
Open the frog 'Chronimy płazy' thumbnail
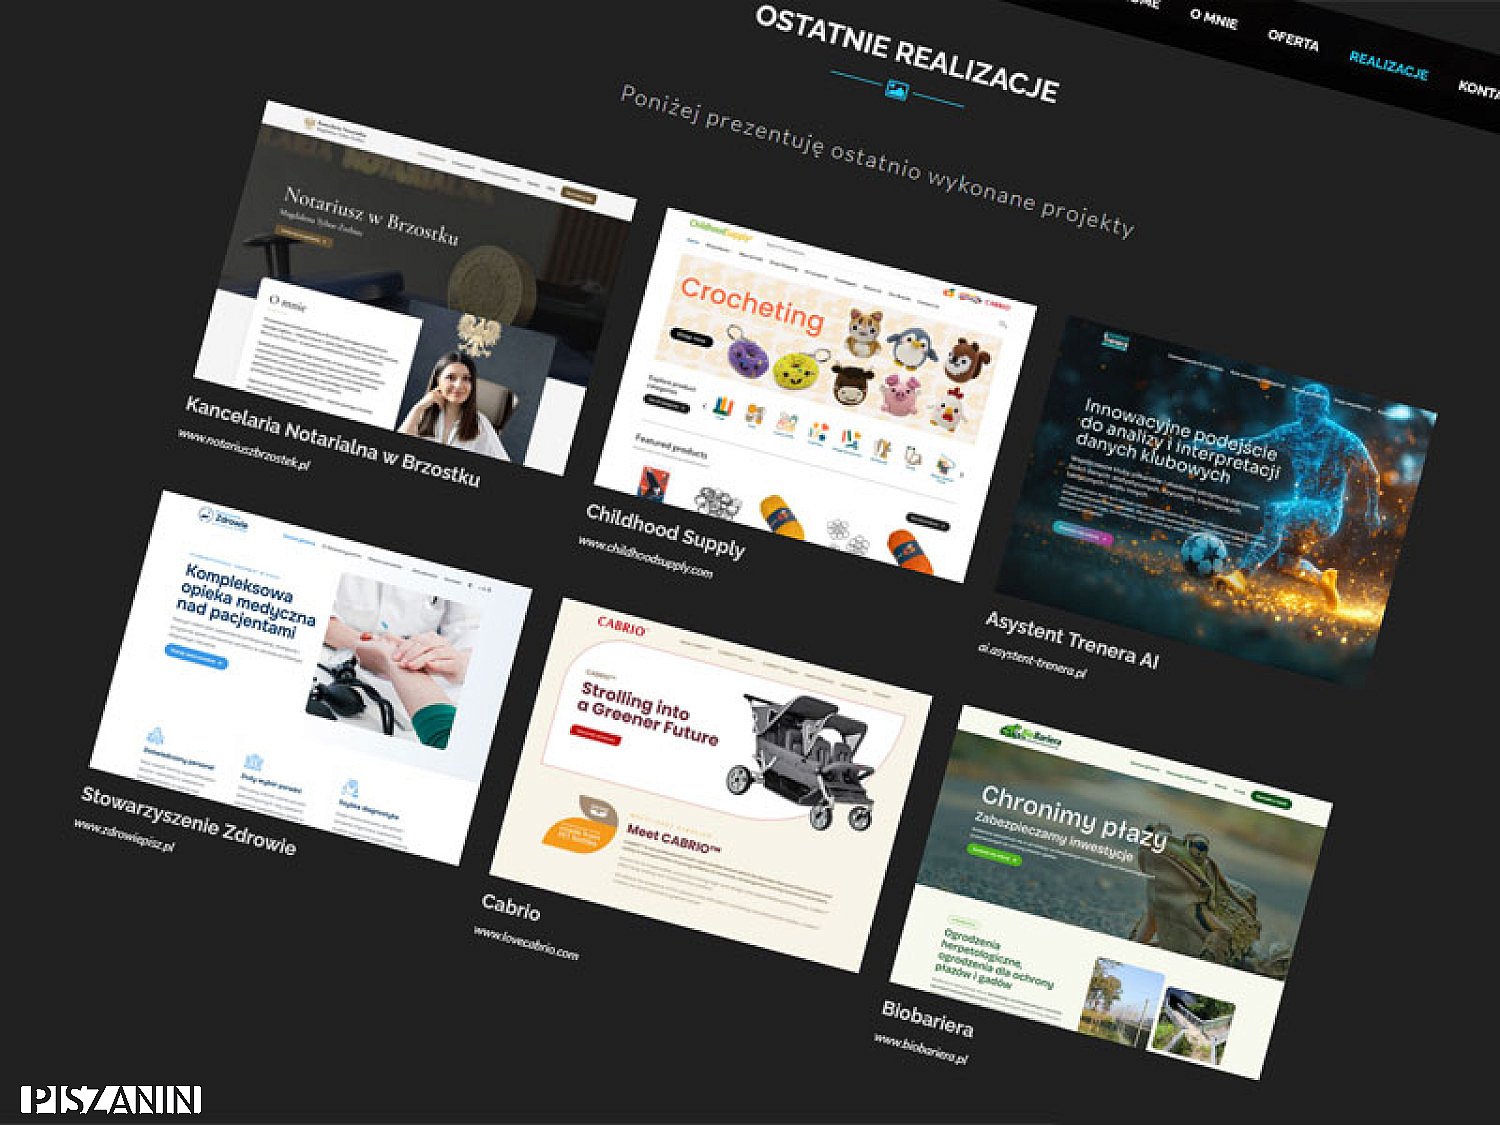[1110, 892]
